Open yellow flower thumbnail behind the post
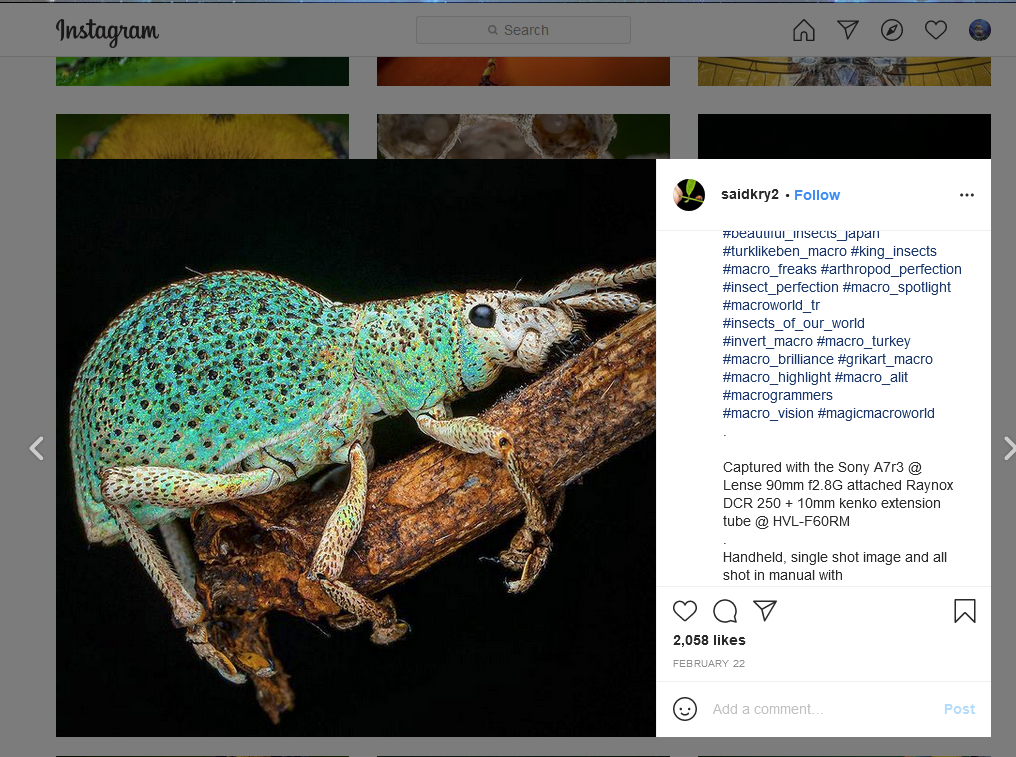The width and height of the screenshot is (1016, 757). coord(202,136)
